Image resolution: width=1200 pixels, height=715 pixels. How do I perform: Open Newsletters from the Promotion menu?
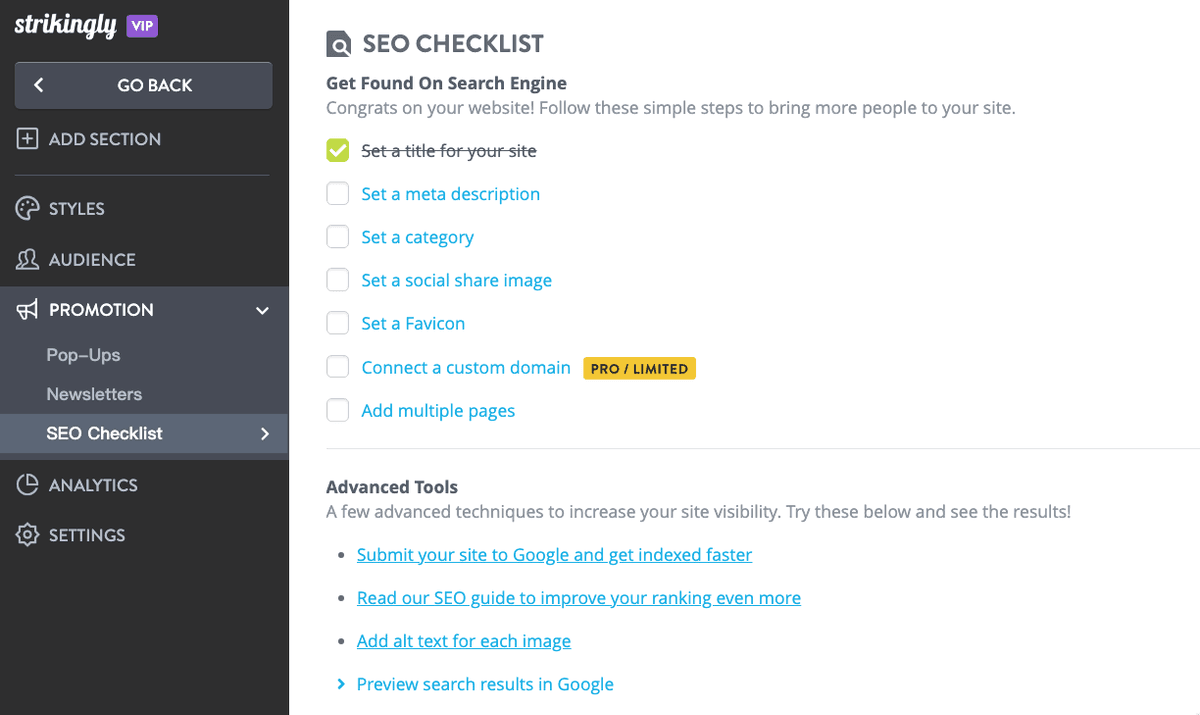94,394
